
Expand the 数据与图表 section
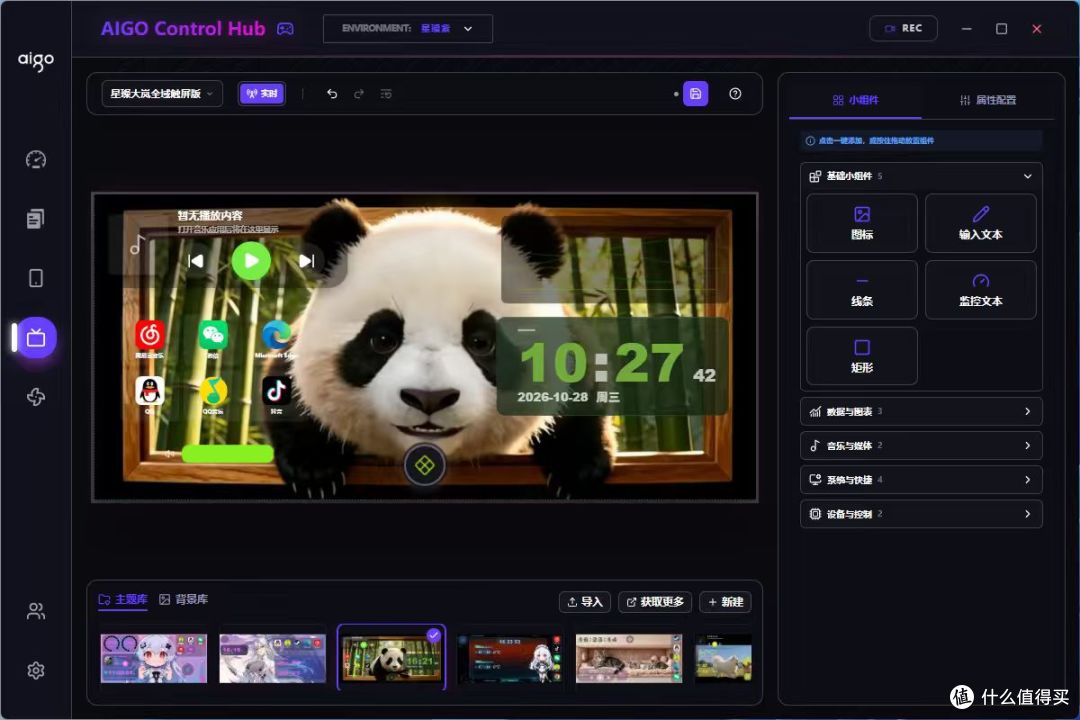pyautogui.click(x=921, y=411)
